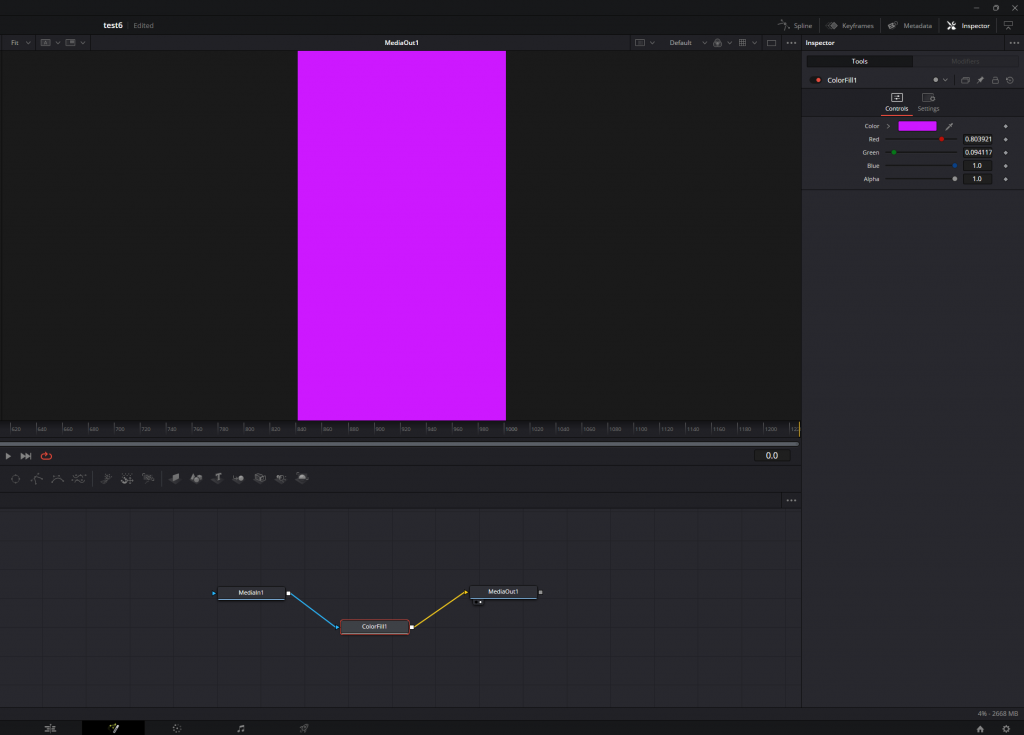The image size is (1024, 735).
Task: Lock the ColorFill1 tool
Action: pos(995,80)
